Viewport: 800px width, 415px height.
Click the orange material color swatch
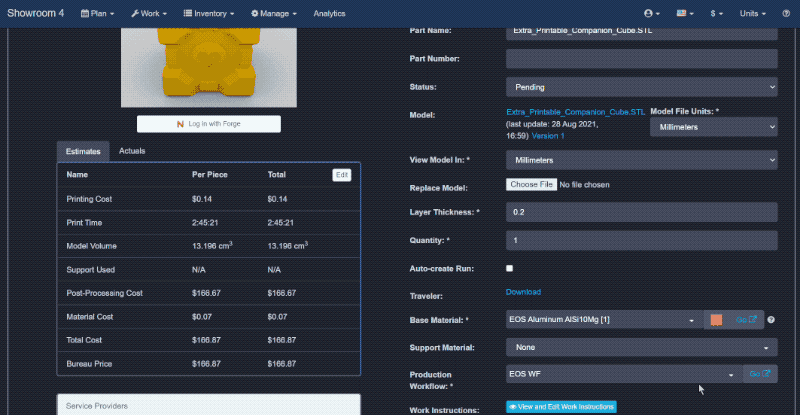(716, 320)
